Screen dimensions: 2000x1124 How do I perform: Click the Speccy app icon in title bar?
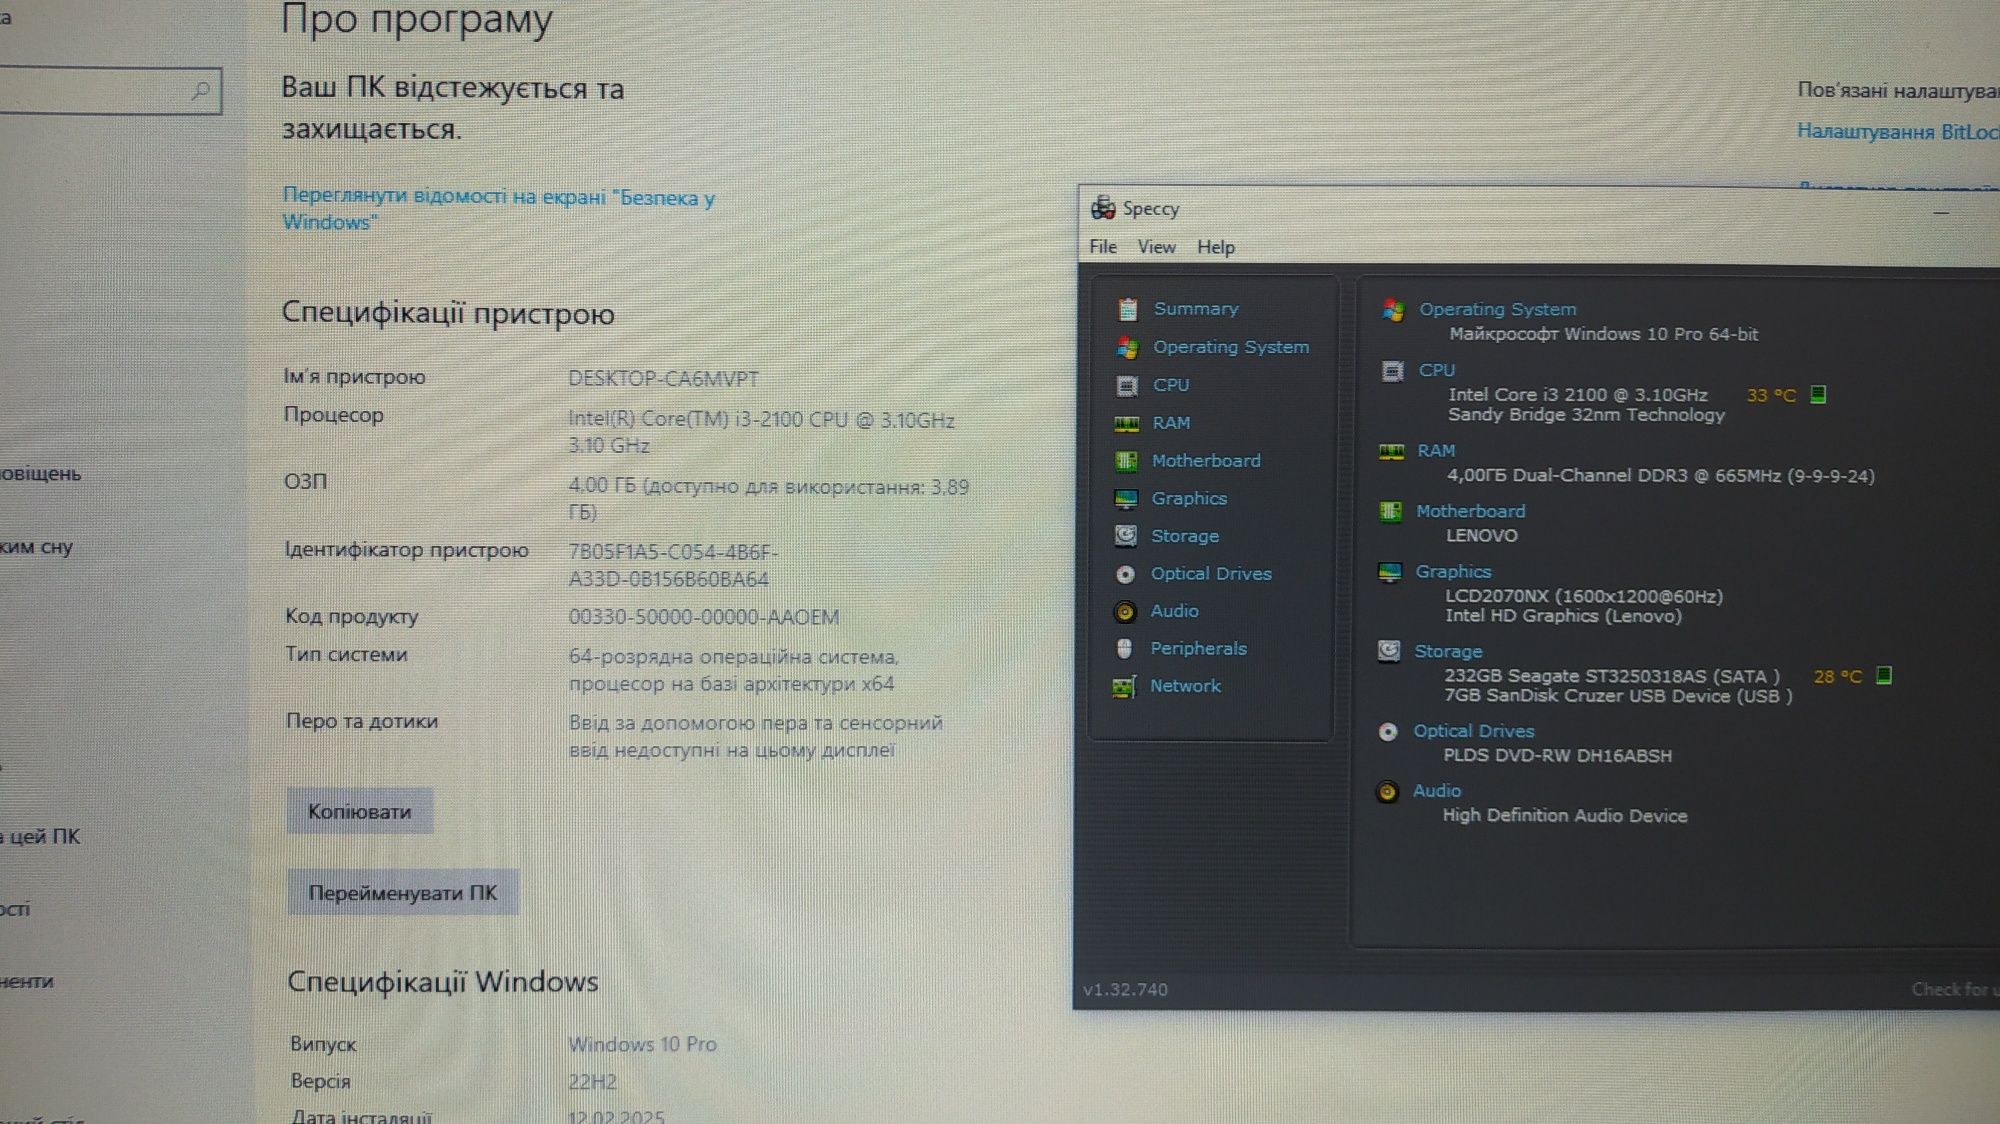(x=1103, y=208)
